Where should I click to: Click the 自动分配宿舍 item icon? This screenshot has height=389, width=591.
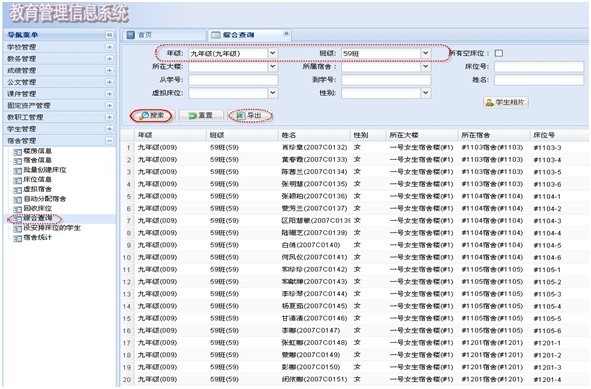pyautogui.click(x=17, y=199)
